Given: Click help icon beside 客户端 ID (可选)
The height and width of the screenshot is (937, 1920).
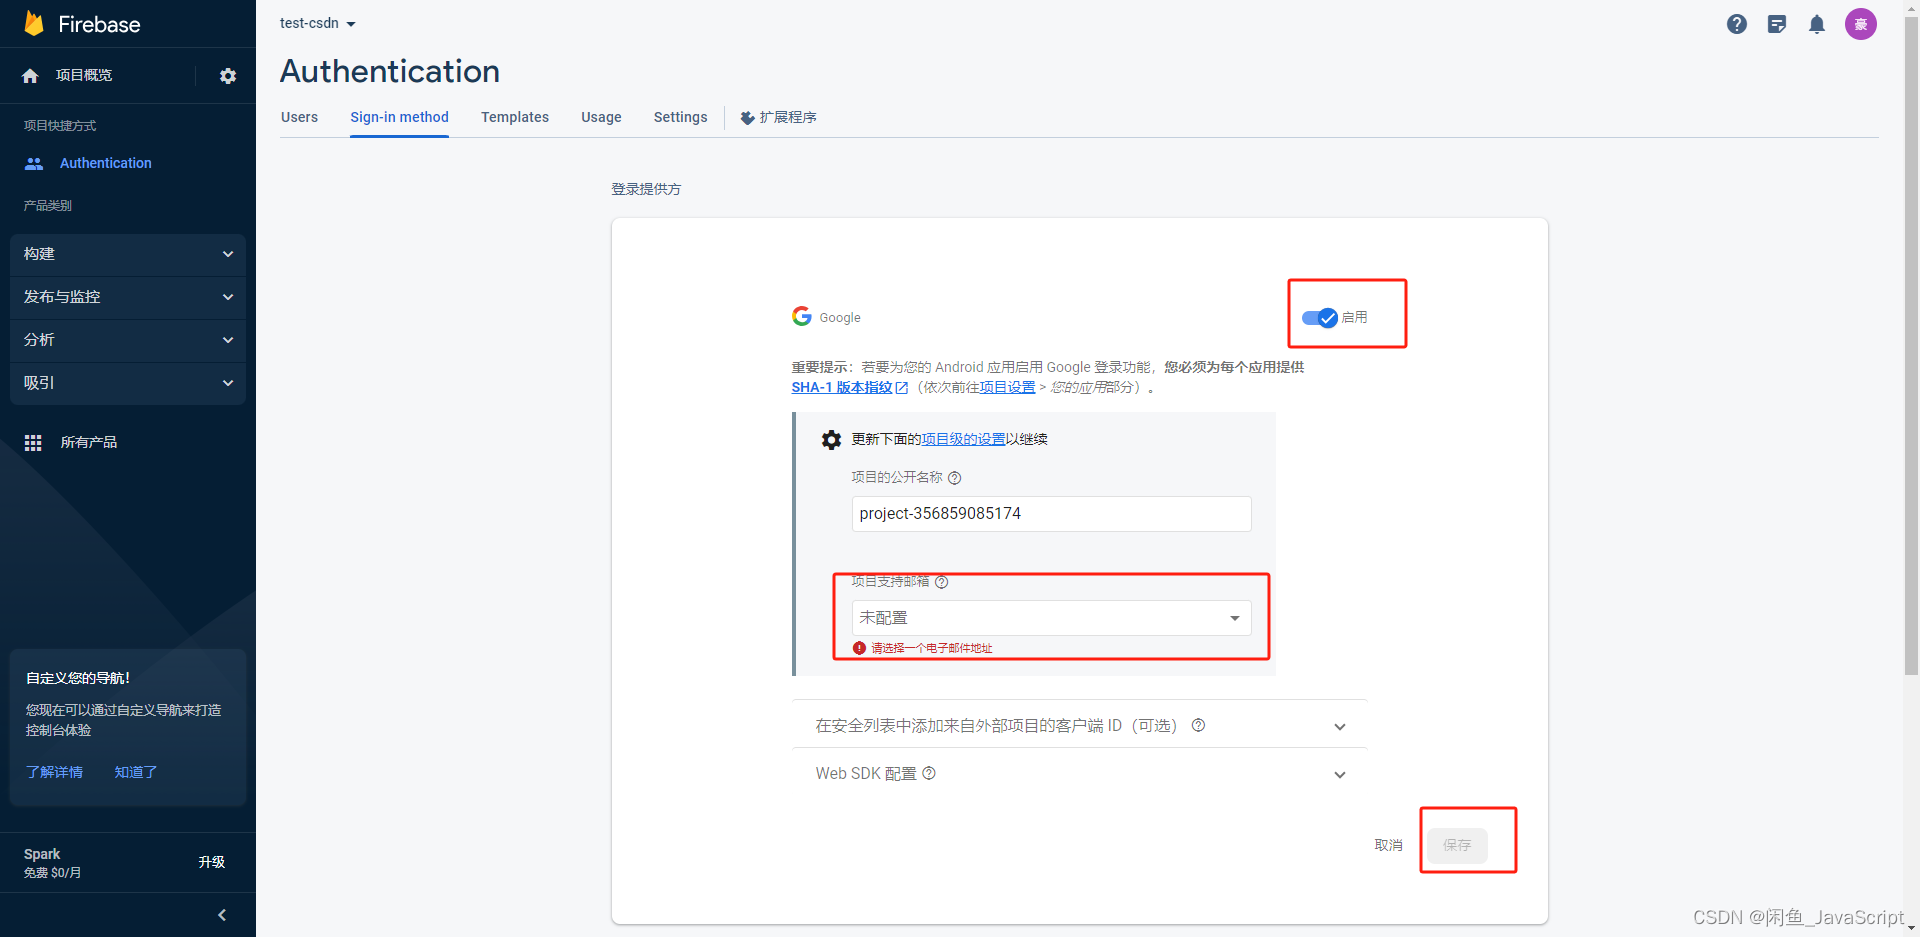Looking at the screenshot, I should 1198,725.
